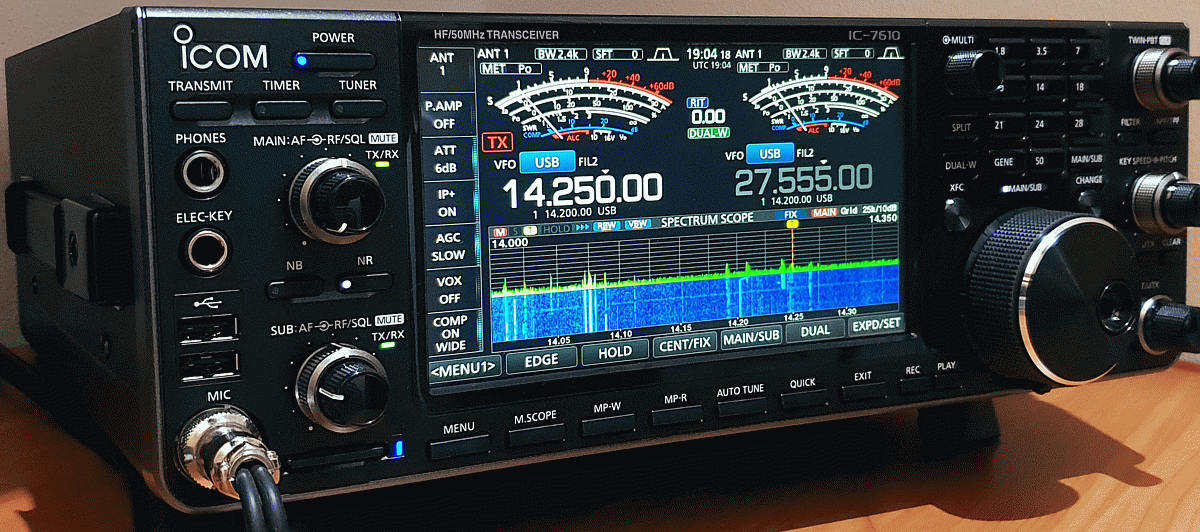
Task: Push the NB noise blanker button
Action: click(x=294, y=289)
